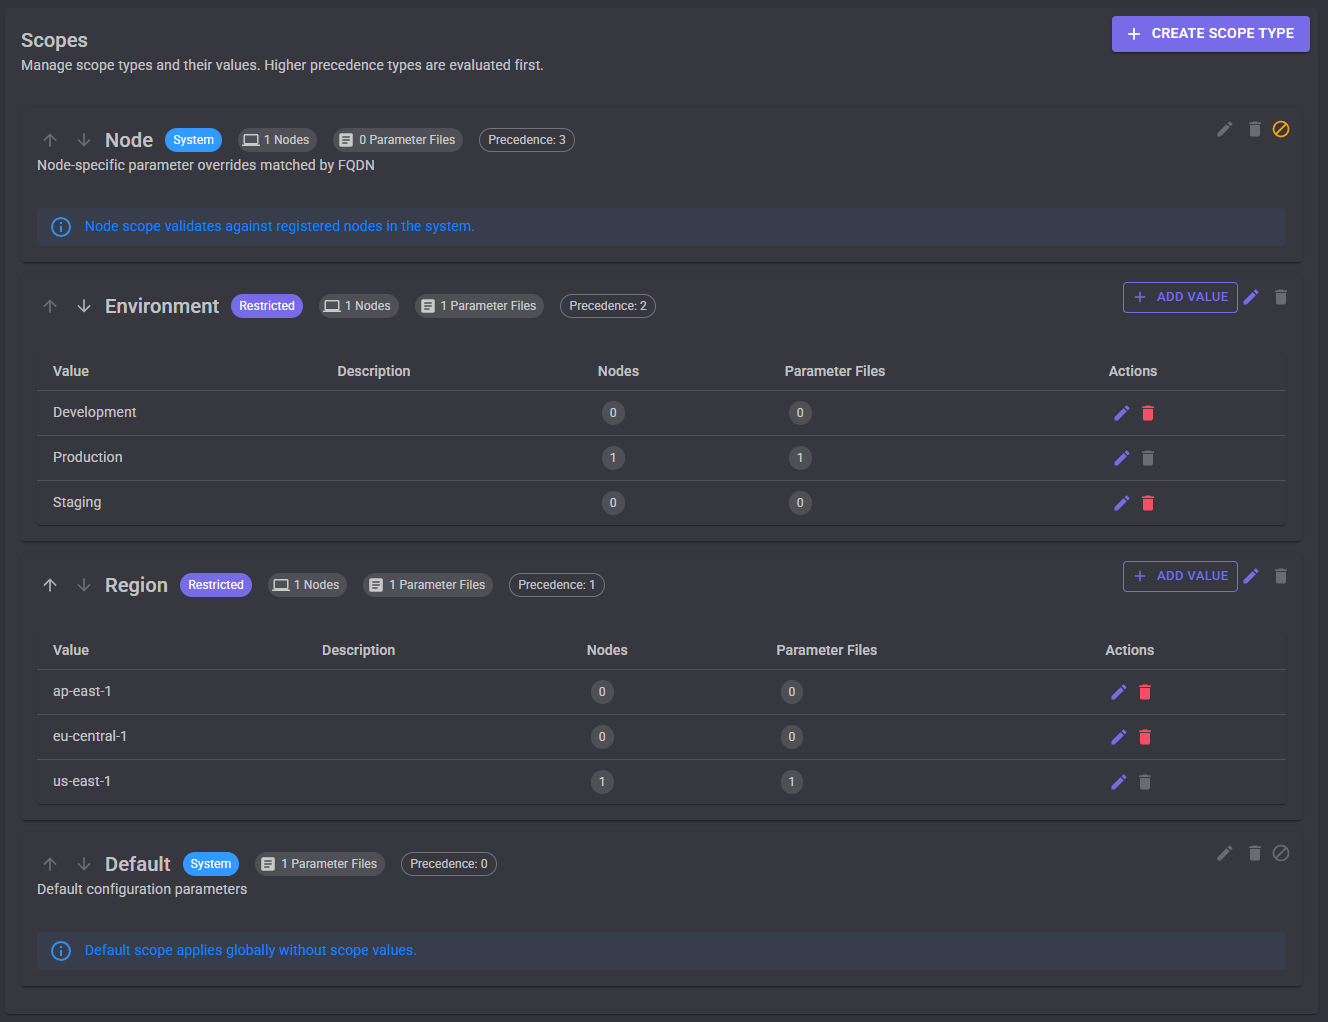Click the Default scope Precedence: 0 chip
Image resolution: width=1328 pixels, height=1022 pixels.
(x=449, y=864)
